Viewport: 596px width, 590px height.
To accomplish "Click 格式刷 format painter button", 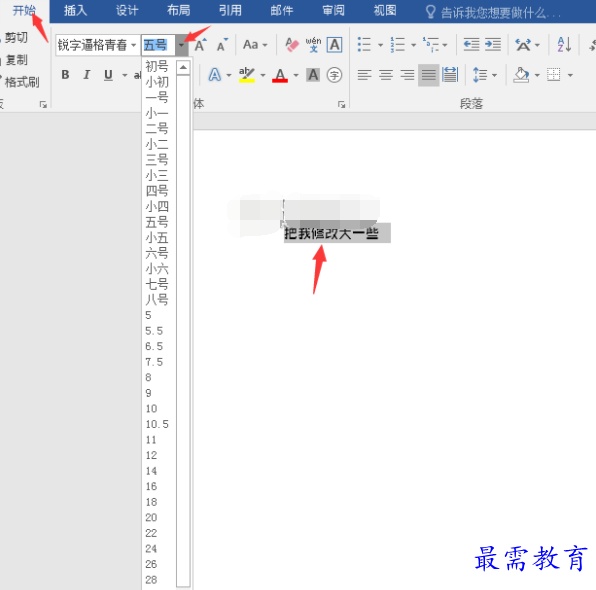I will (21, 82).
